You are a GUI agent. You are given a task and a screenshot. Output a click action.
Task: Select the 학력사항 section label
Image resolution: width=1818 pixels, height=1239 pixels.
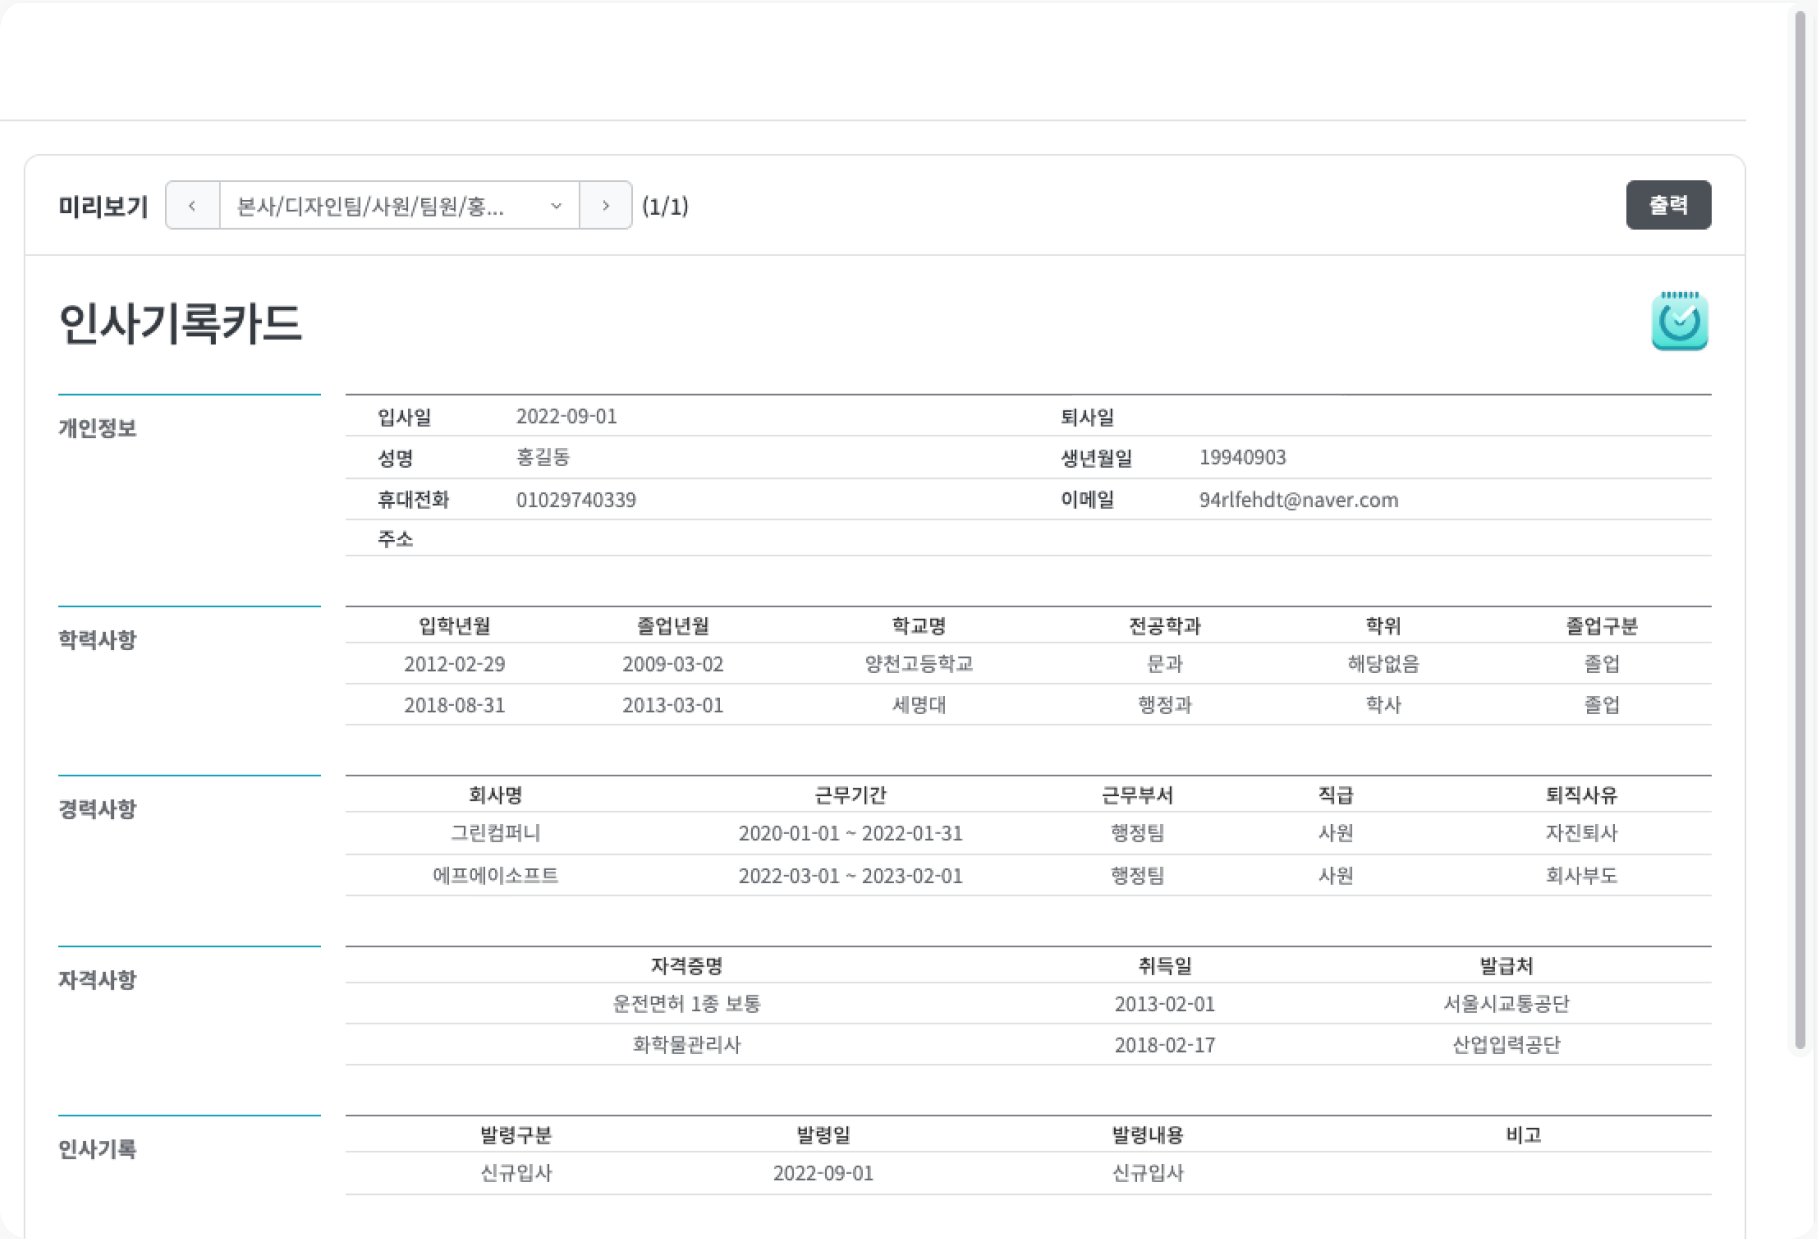coord(97,640)
